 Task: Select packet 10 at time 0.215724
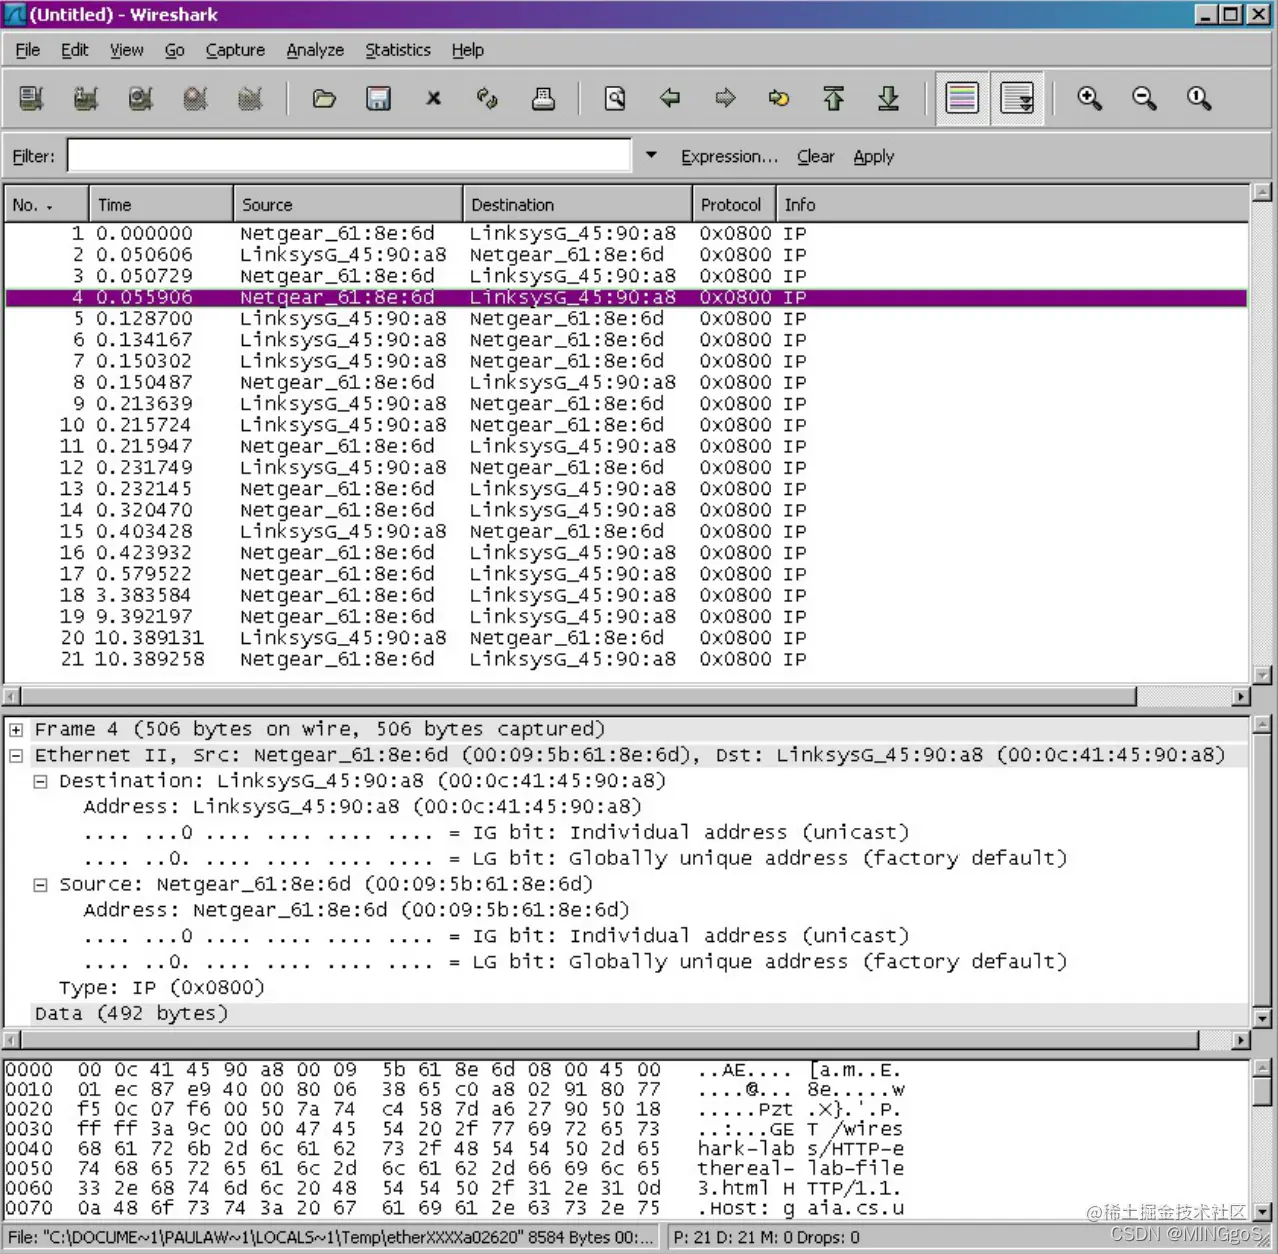click(626, 425)
